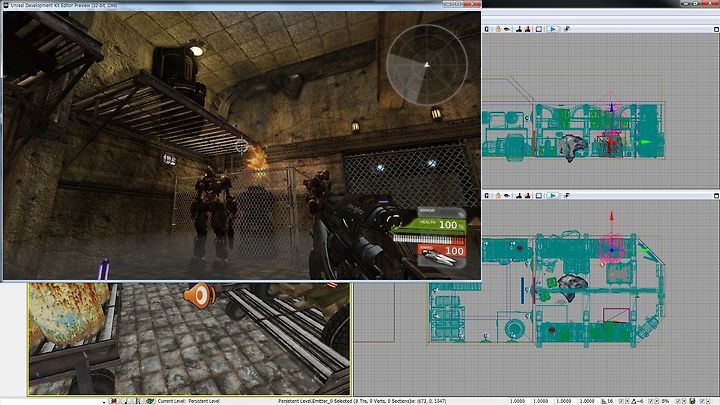Select brush wireframe mode in upper viewport toolbar

(x=519, y=29)
